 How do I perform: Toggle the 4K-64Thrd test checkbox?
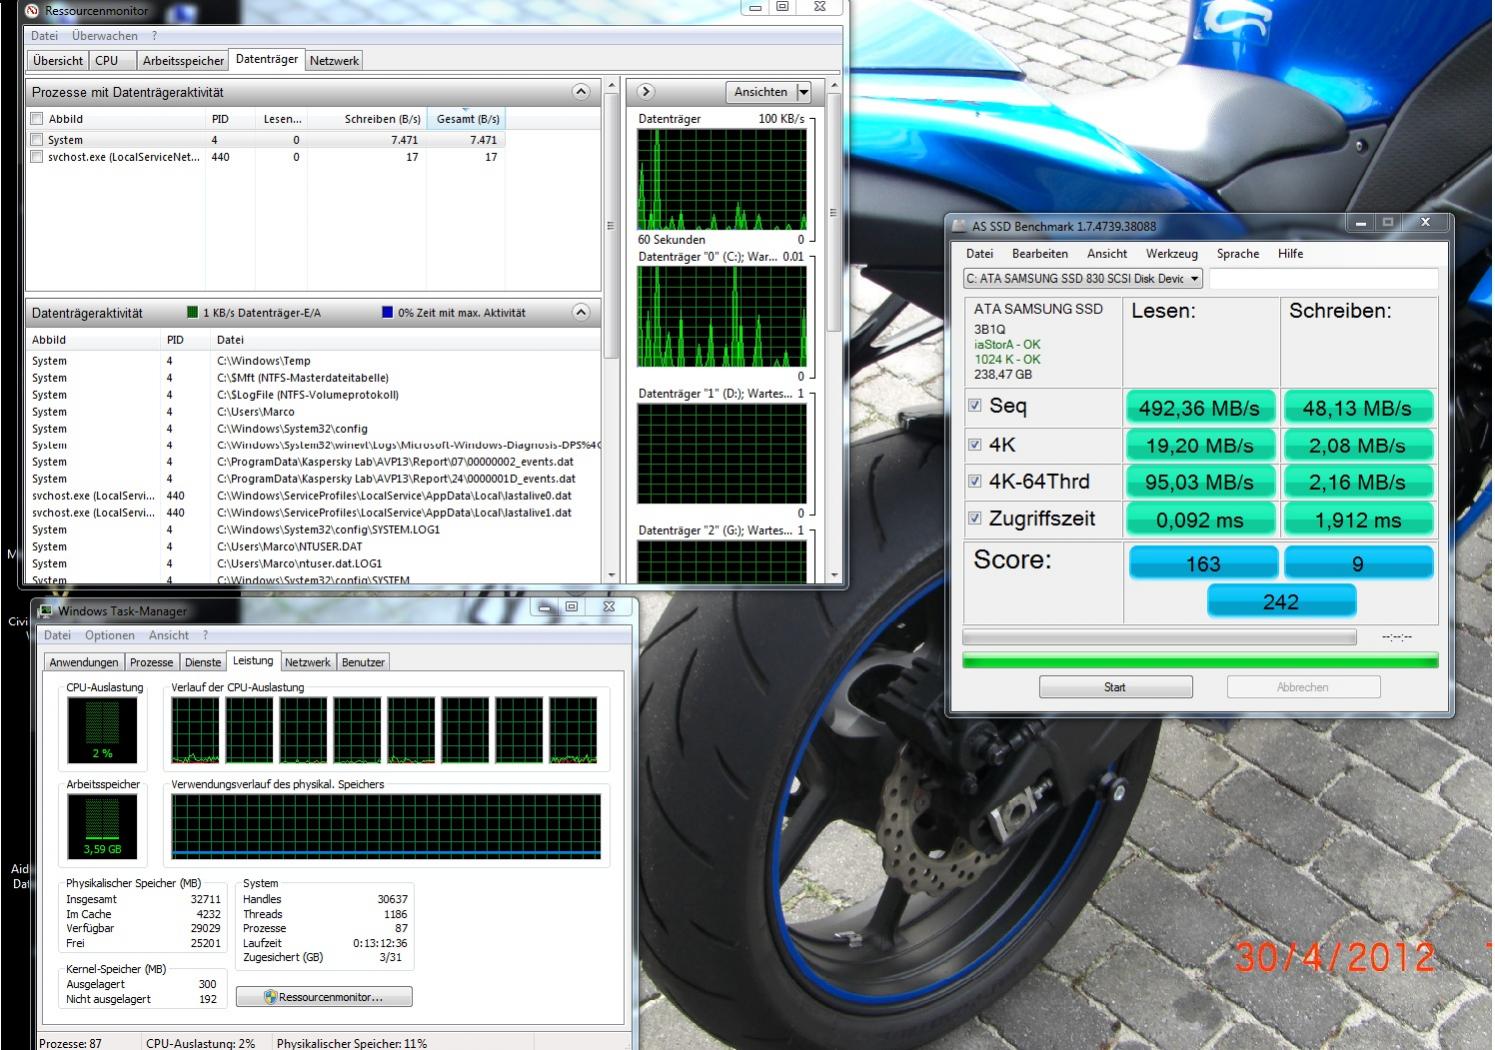pyautogui.click(x=975, y=481)
